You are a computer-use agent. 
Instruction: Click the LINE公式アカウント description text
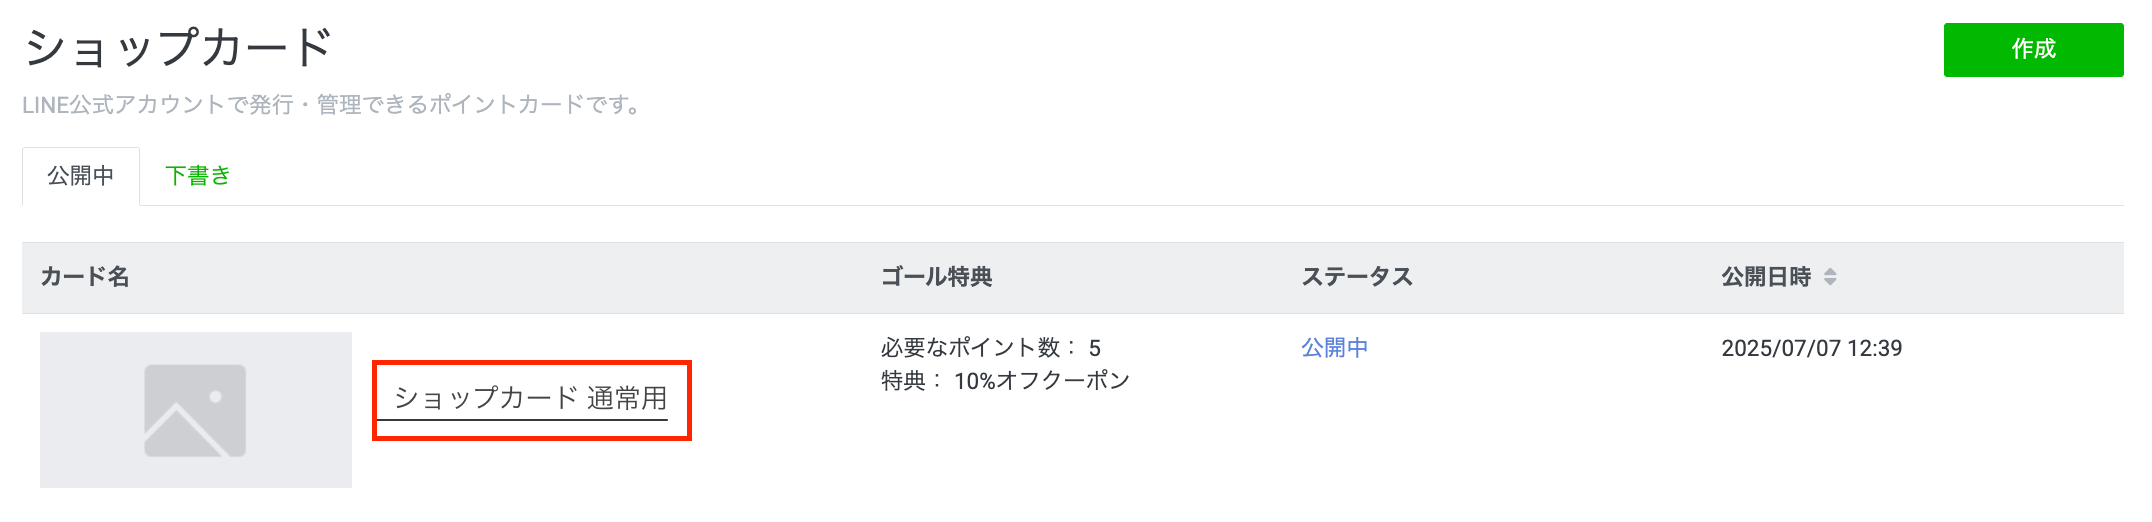click(332, 105)
